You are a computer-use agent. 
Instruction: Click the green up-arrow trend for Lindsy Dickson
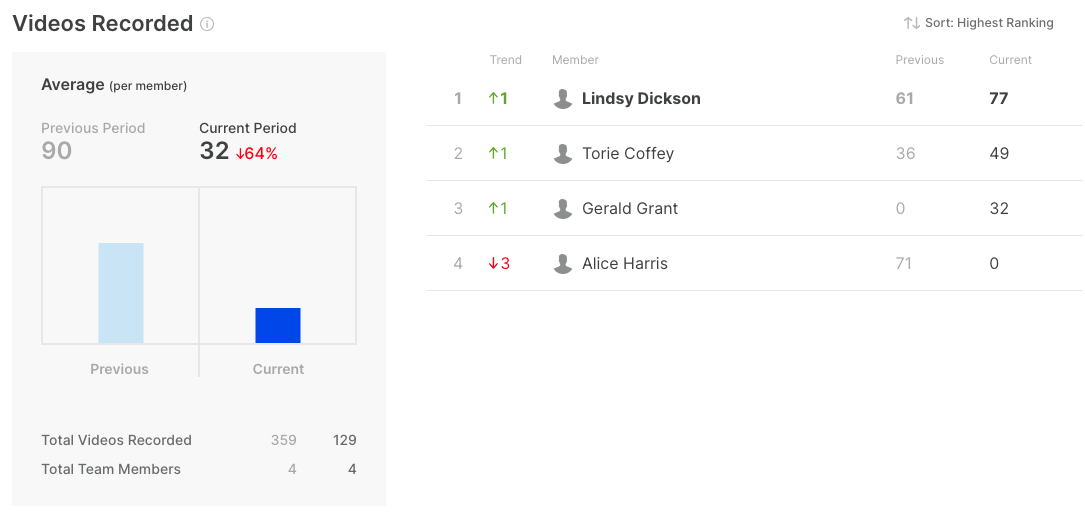[x=498, y=98]
